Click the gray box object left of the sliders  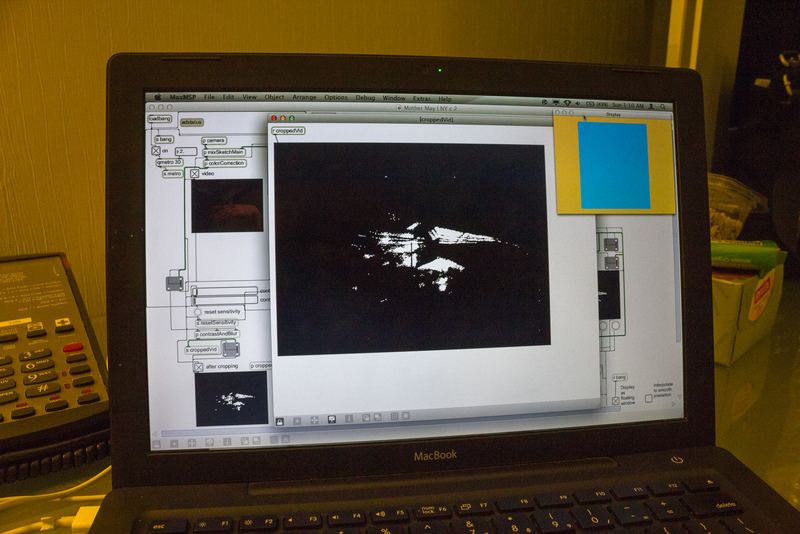pyautogui.click(x=174, y=283)
